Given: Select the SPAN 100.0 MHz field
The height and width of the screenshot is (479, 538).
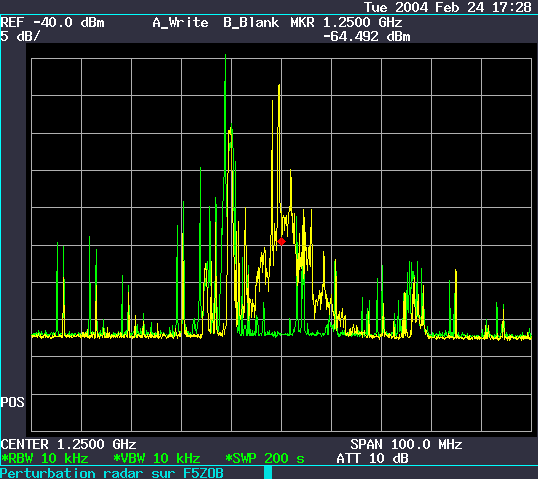Looking at the screenshot, I should [x=406, y=444].
